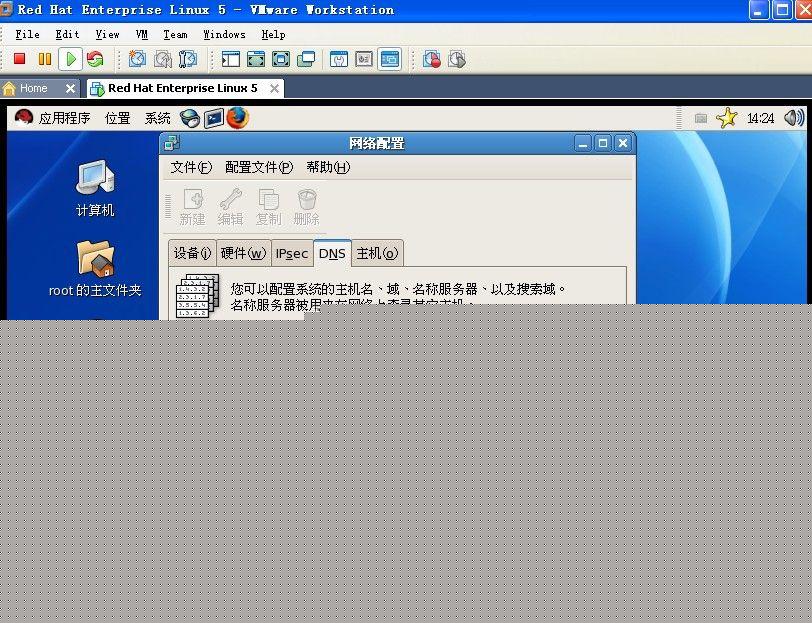Click the red Power Off VM button
This screenshot has height=623, width=812.
click(20, 59)
